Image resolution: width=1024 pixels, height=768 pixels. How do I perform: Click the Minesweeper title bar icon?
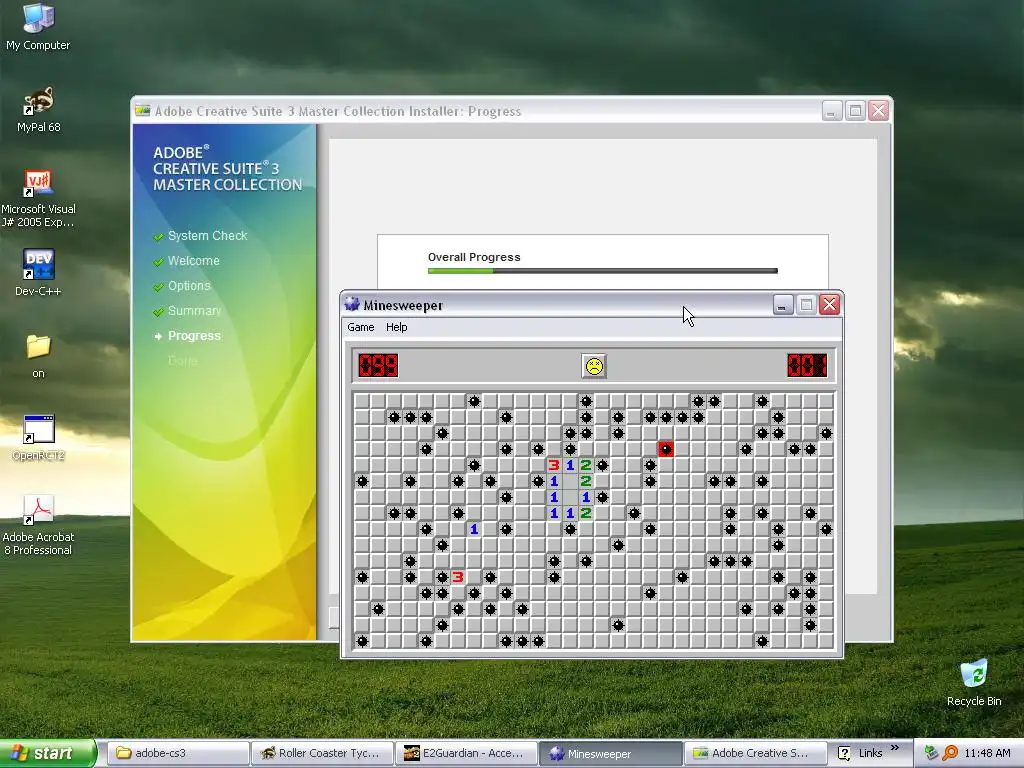pyautogui.click(x=352, y=304)
